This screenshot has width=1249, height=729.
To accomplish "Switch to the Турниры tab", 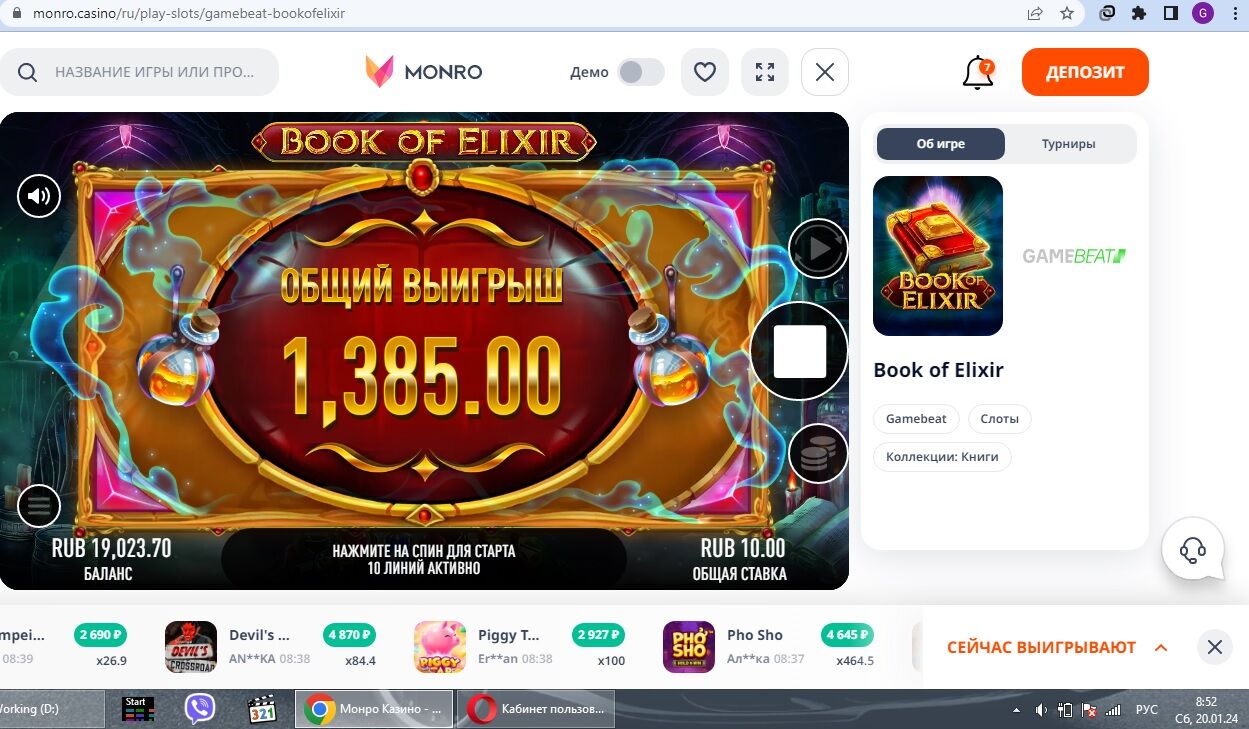I will pyautogui.click(x=1068, y=144).
